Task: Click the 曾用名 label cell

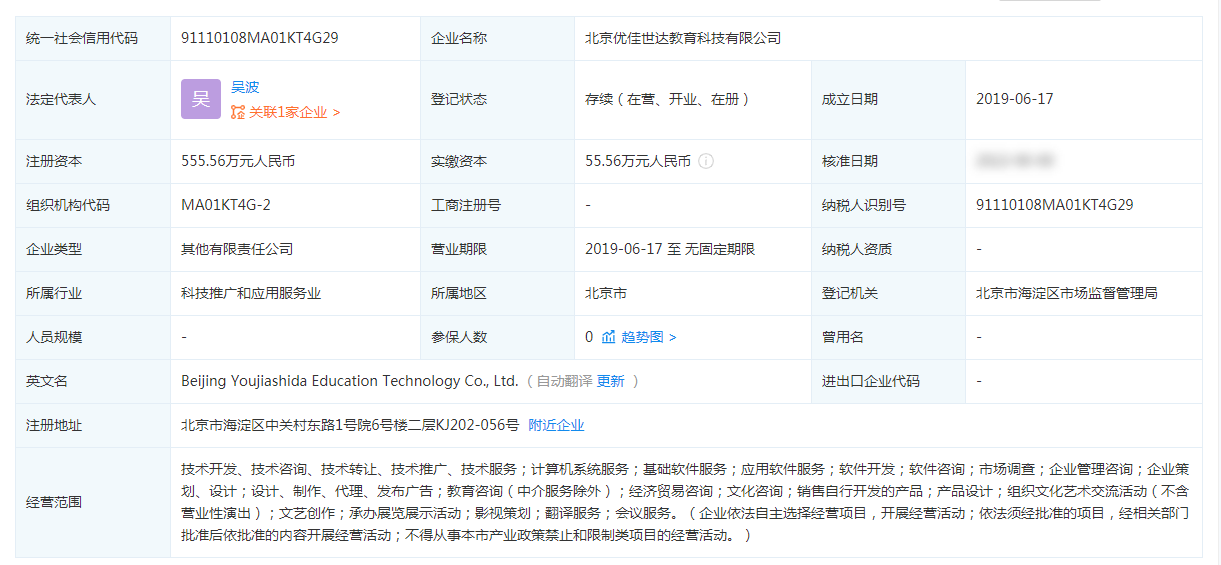Action: pos(888,337)
